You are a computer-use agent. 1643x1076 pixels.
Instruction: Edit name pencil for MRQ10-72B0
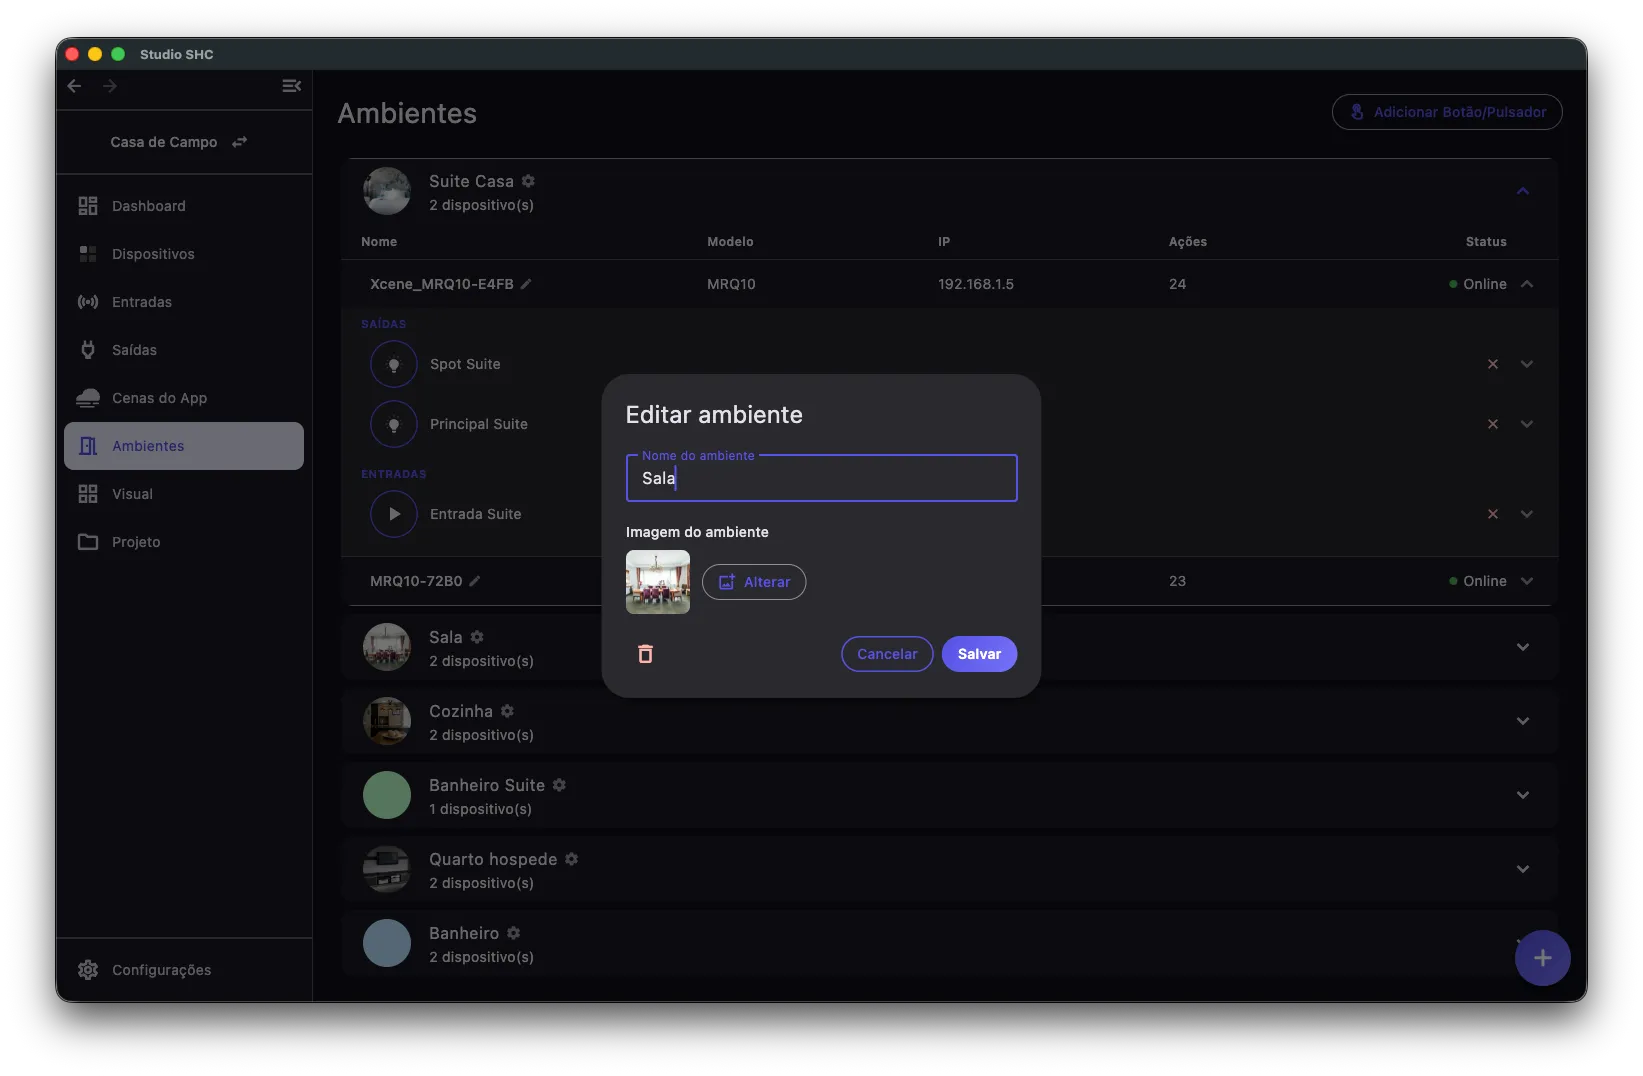click(x=475, y=581)
